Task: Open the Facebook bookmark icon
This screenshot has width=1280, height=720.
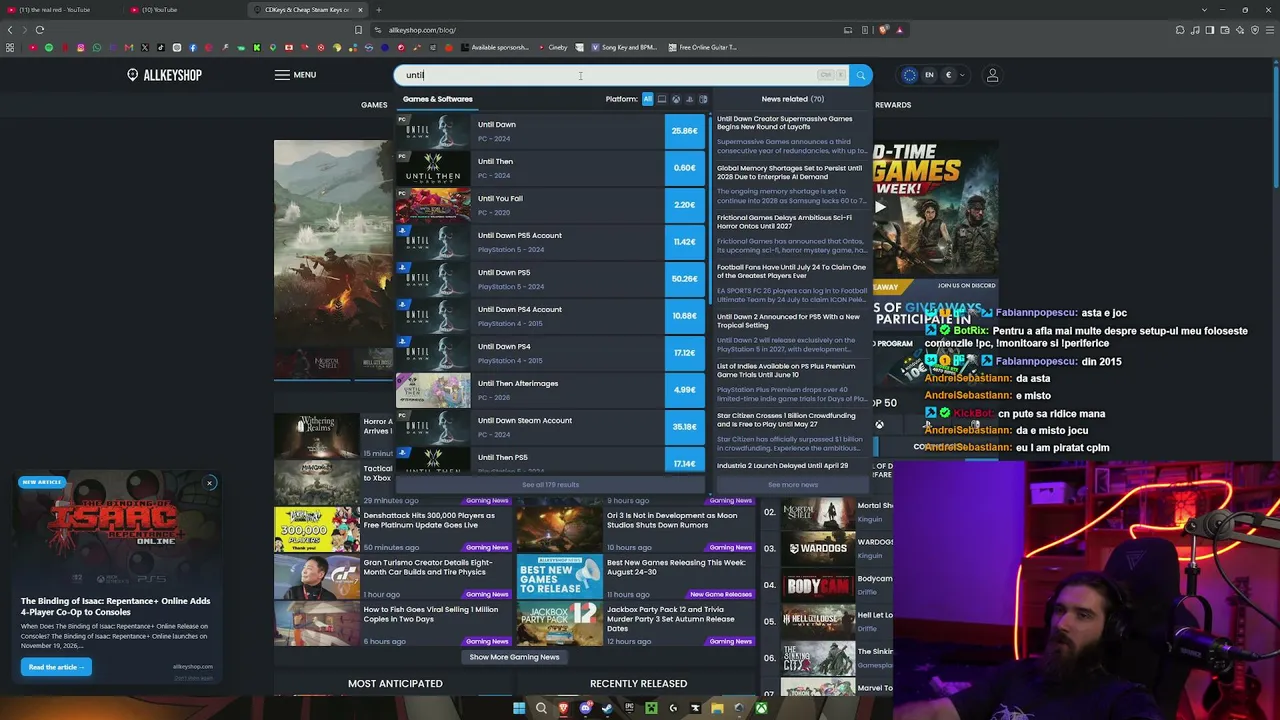Action: 193,47
